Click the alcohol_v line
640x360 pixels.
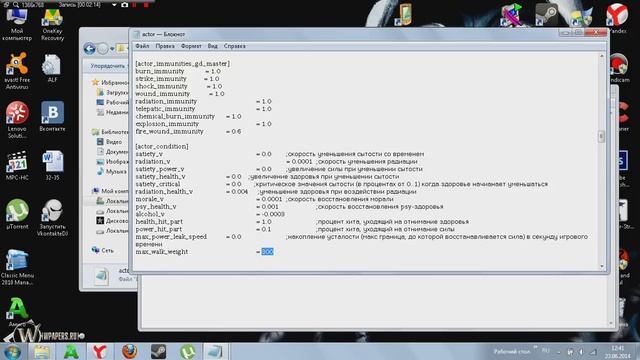click(x=210, y=214)
